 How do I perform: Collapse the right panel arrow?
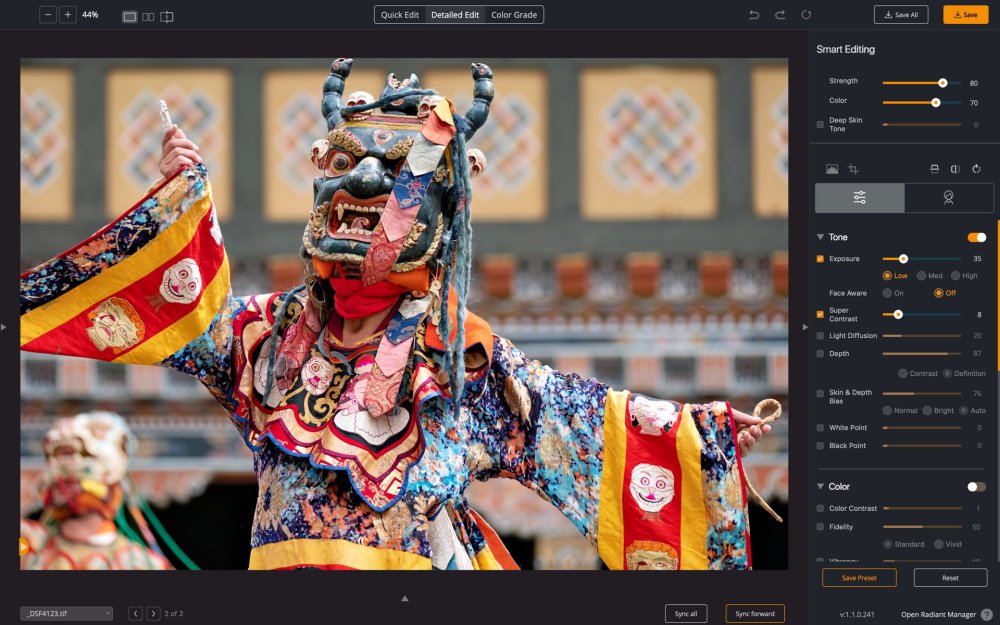[x=805, y=327]
